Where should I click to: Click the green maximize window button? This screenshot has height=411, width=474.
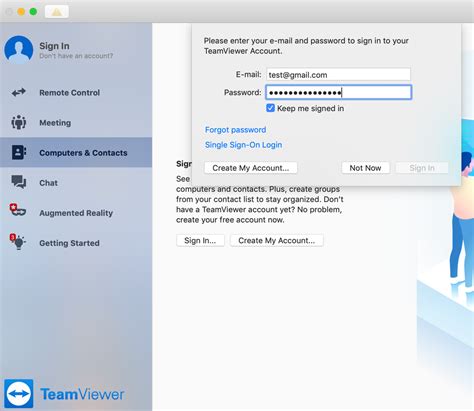point(33,12)
